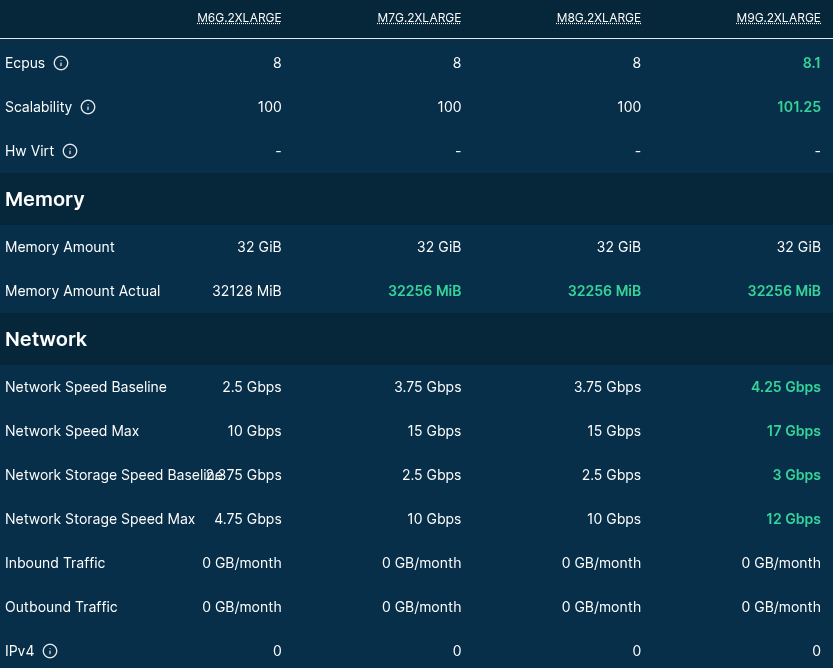
Task: Click the info icon next to Scalability
Action: click(88, 107)
